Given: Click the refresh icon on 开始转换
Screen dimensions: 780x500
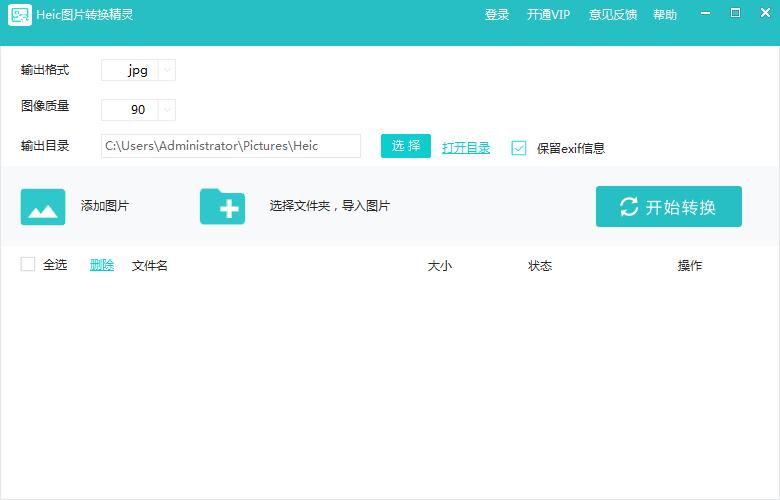Looking at the screenshot, I should (629, 207).
